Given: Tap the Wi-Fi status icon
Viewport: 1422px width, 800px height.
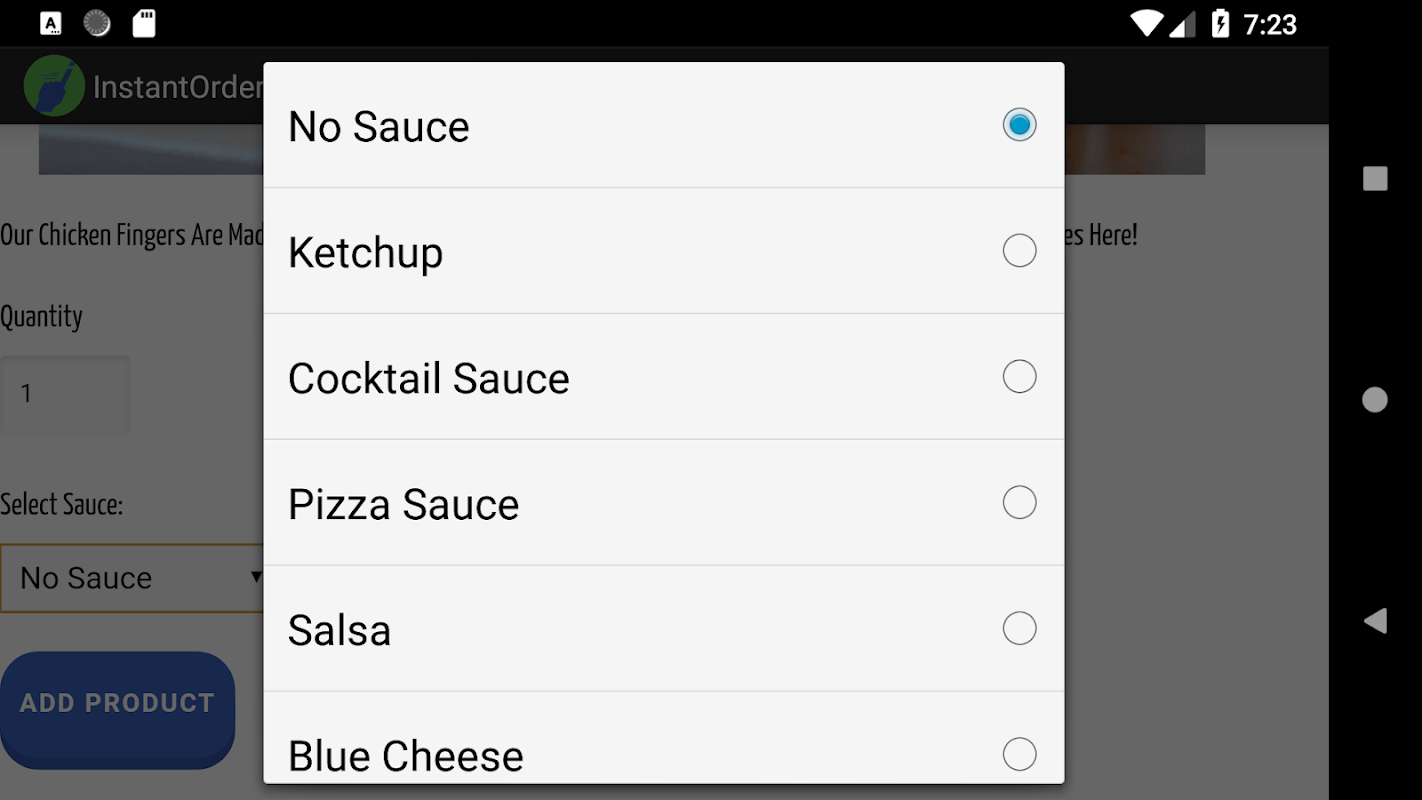Looking at the screenshot, I should click(1147, 23).
